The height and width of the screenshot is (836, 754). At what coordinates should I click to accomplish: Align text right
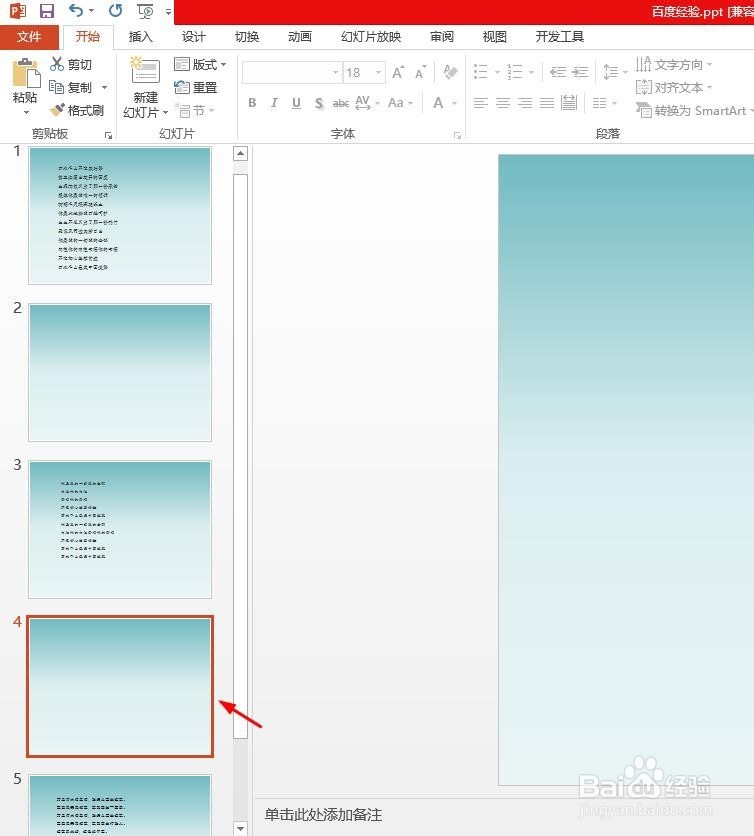525,102
